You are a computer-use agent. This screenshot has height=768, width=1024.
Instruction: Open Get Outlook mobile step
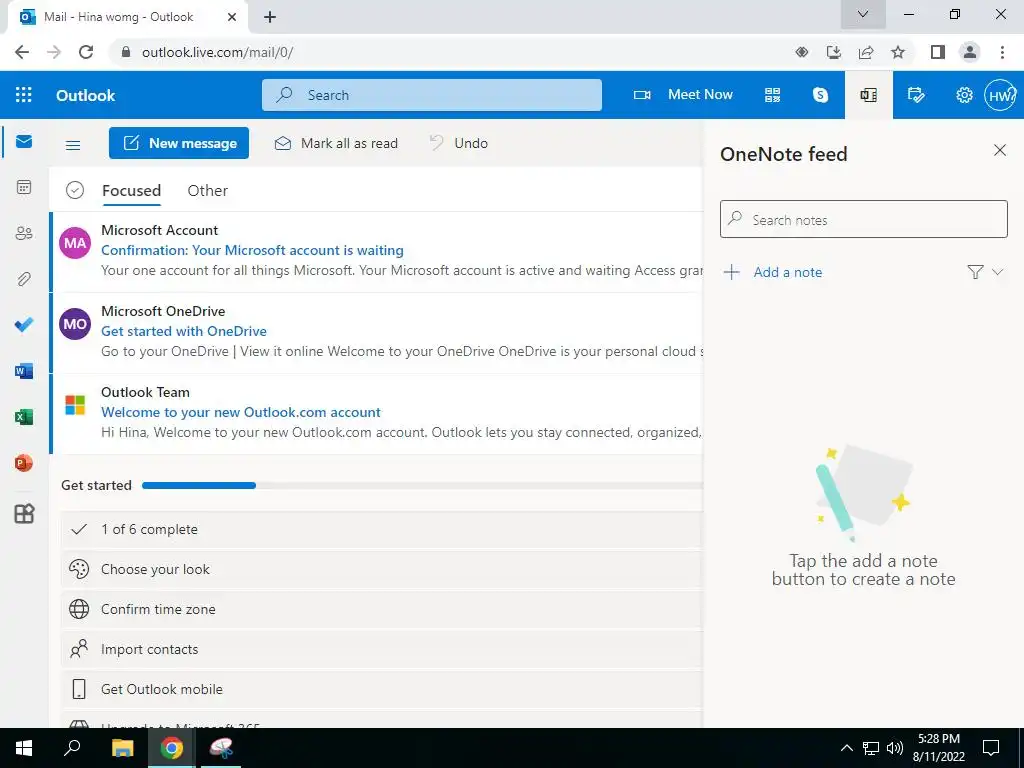pos(382,689)
